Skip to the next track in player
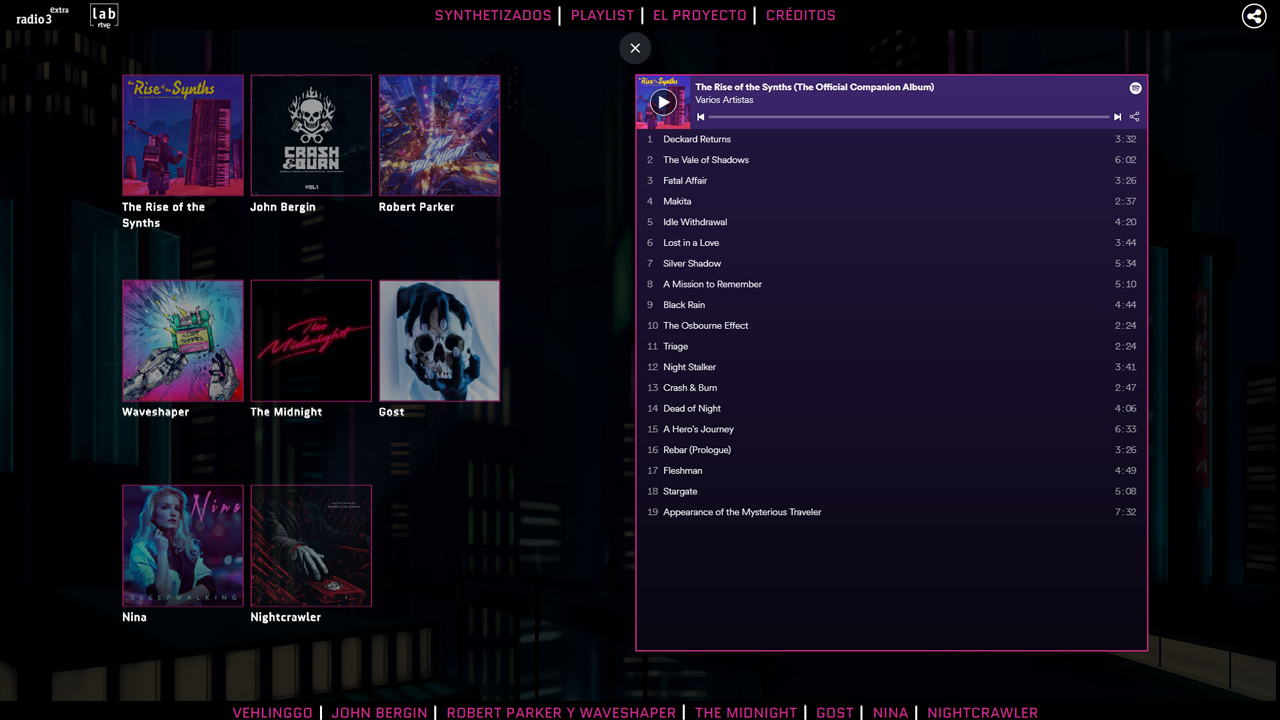Screen dimensions: 1280x720 [x=1117, y=117]
